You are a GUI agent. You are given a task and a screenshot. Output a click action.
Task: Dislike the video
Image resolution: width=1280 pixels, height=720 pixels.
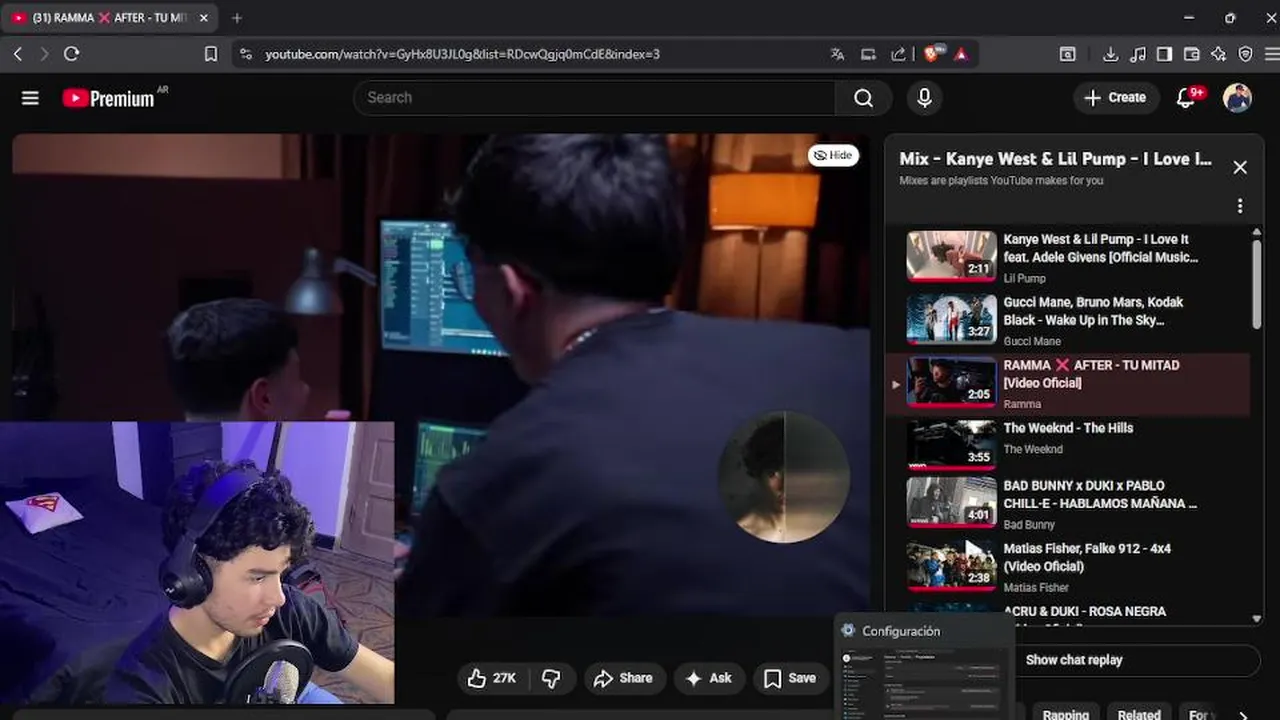(551, 678)
